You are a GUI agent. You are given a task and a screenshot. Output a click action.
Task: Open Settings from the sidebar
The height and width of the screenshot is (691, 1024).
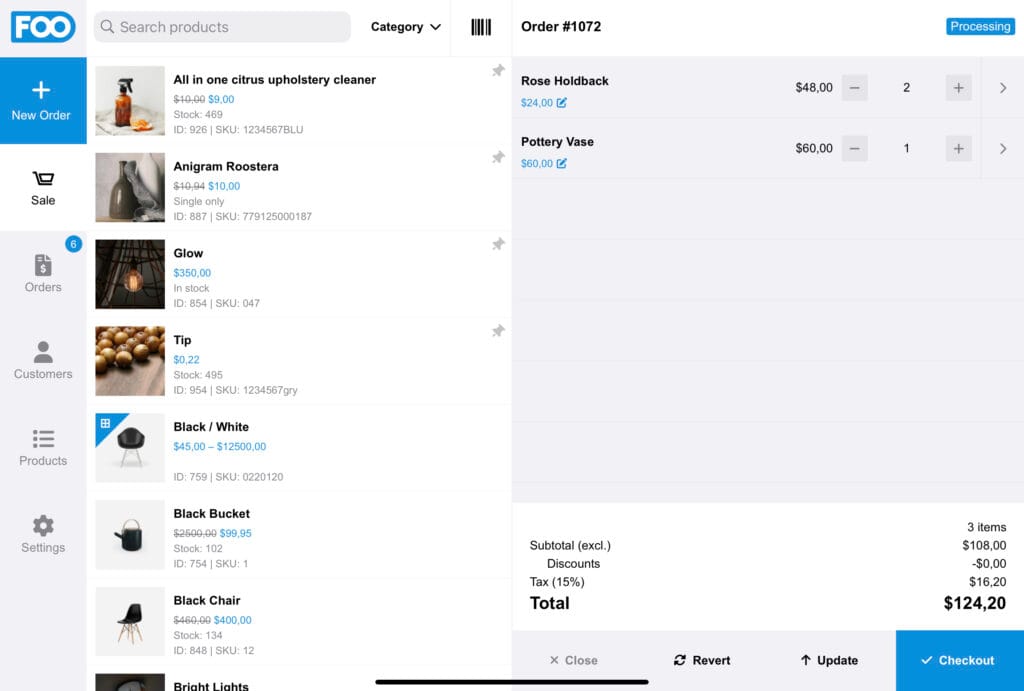point(43,534)
